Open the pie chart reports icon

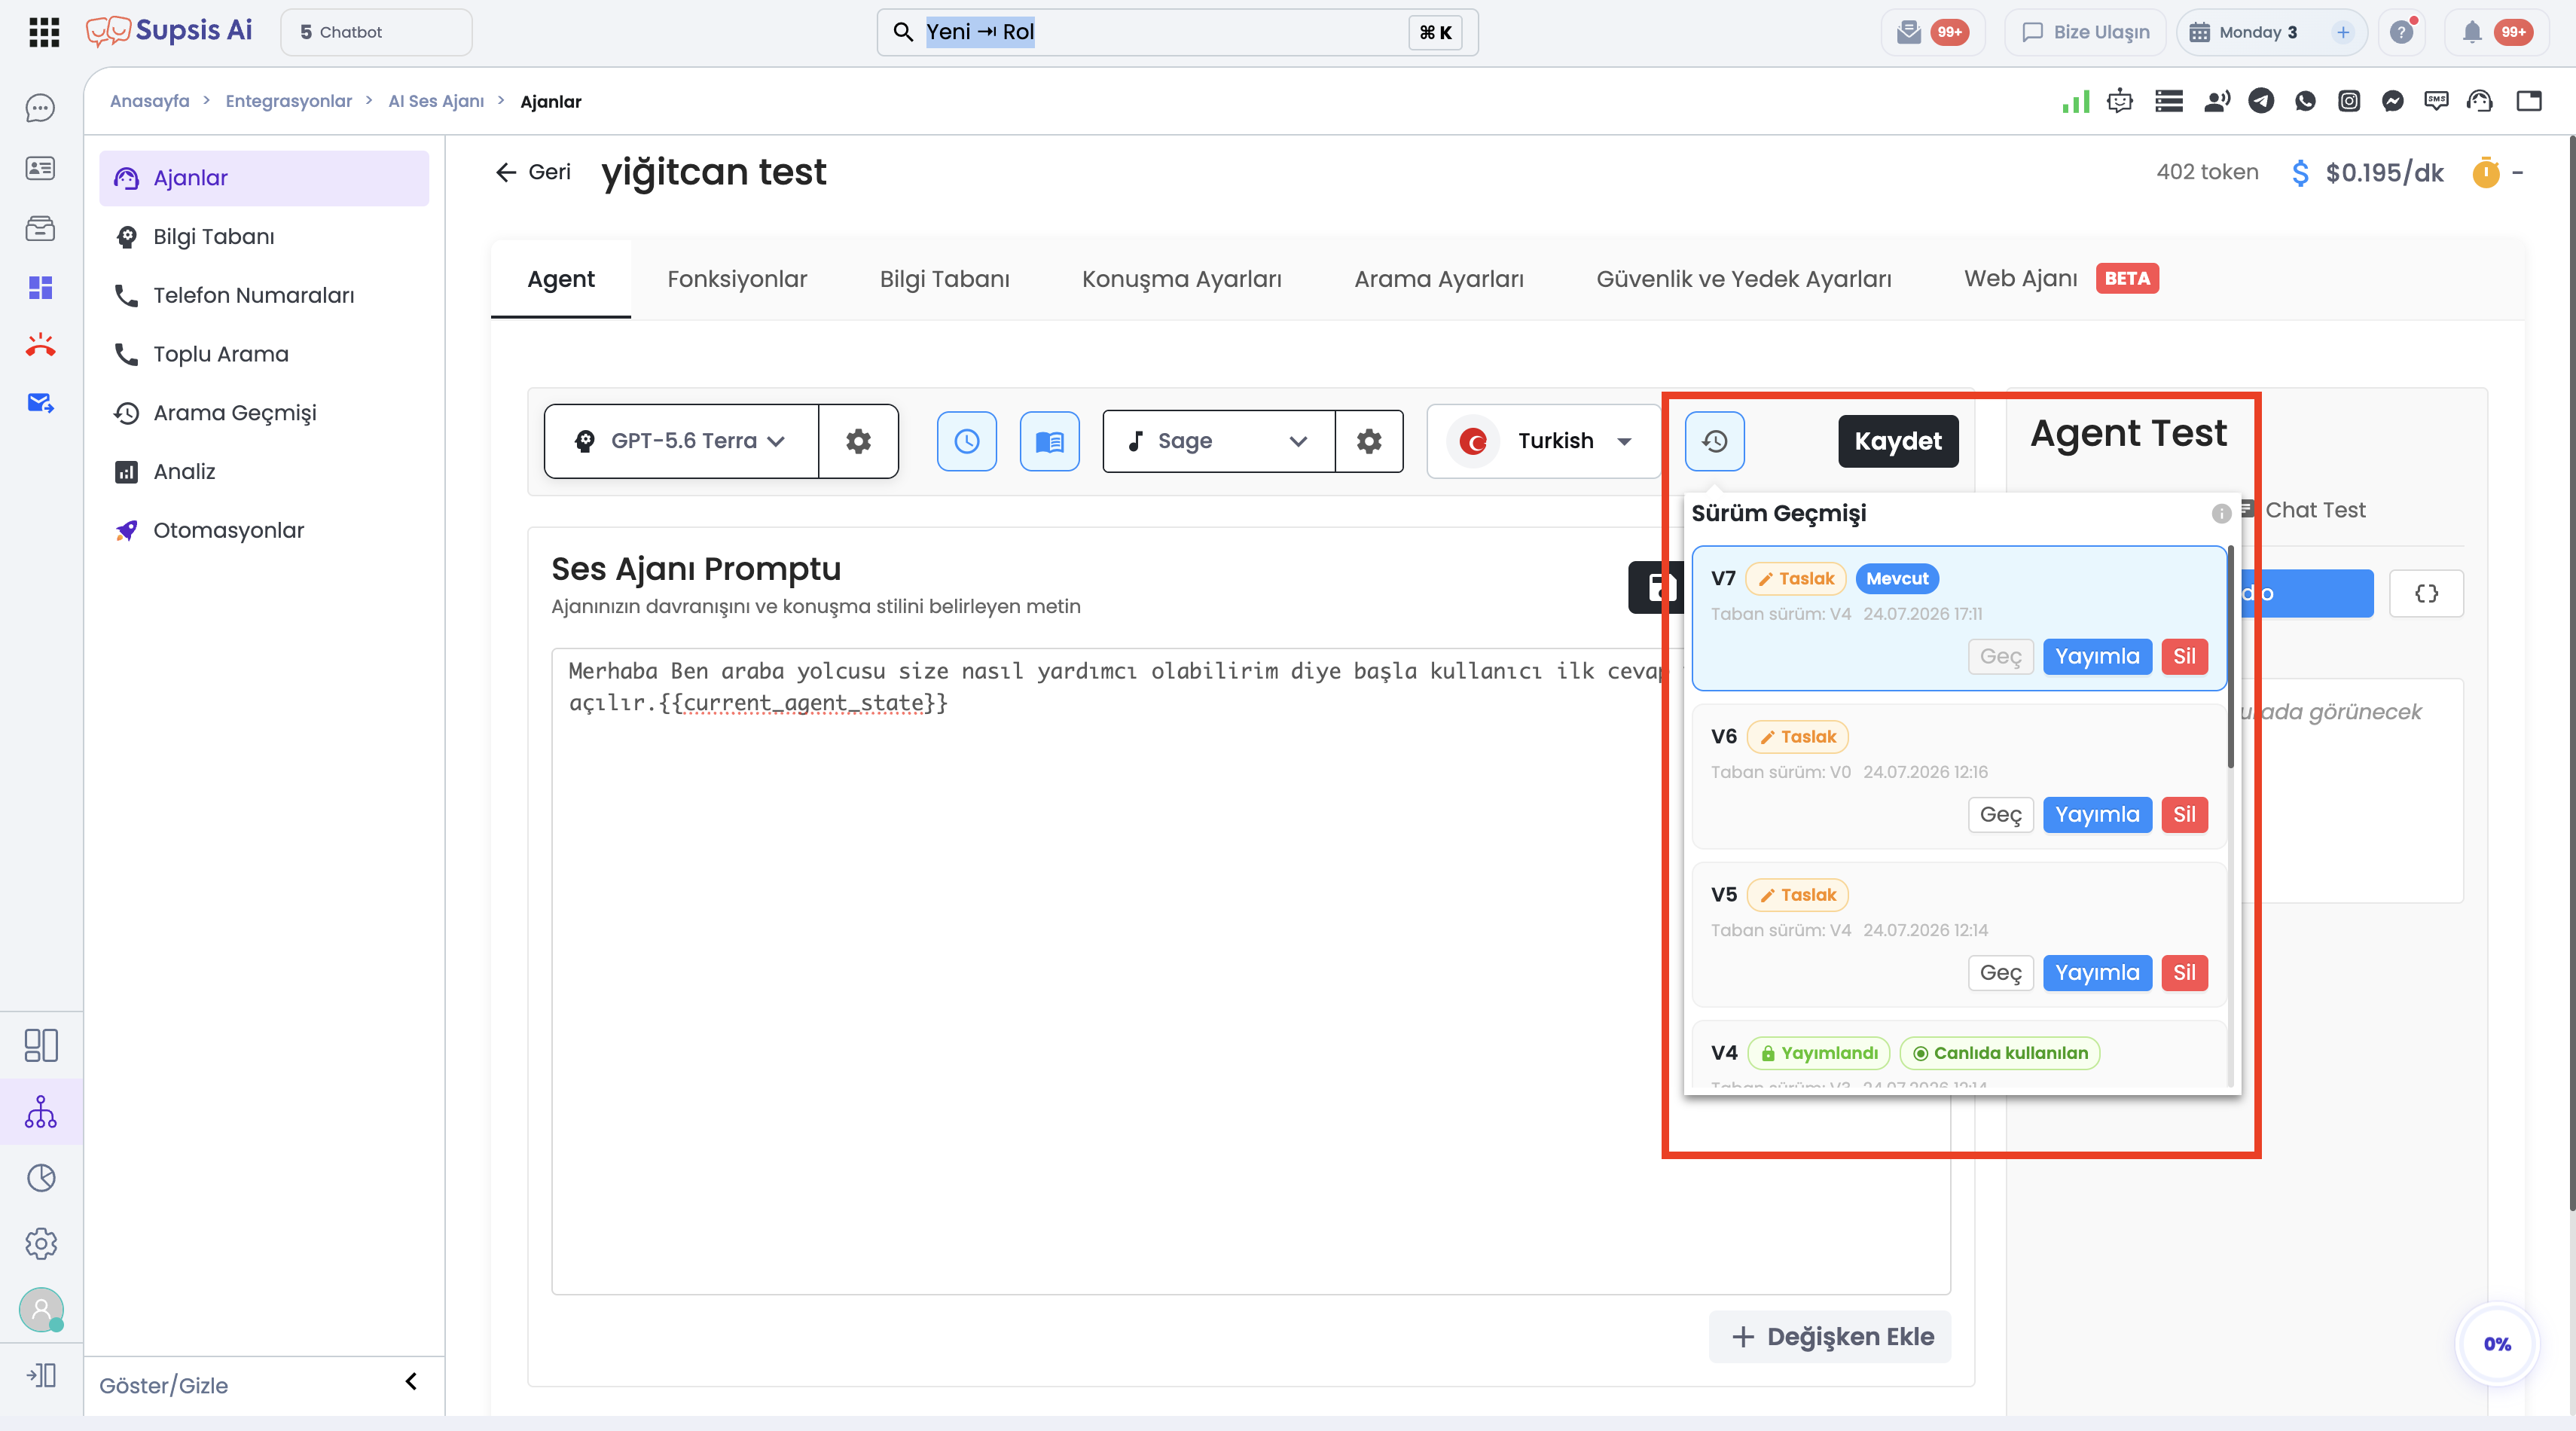pyautogui.click(x=41, y=1178)
